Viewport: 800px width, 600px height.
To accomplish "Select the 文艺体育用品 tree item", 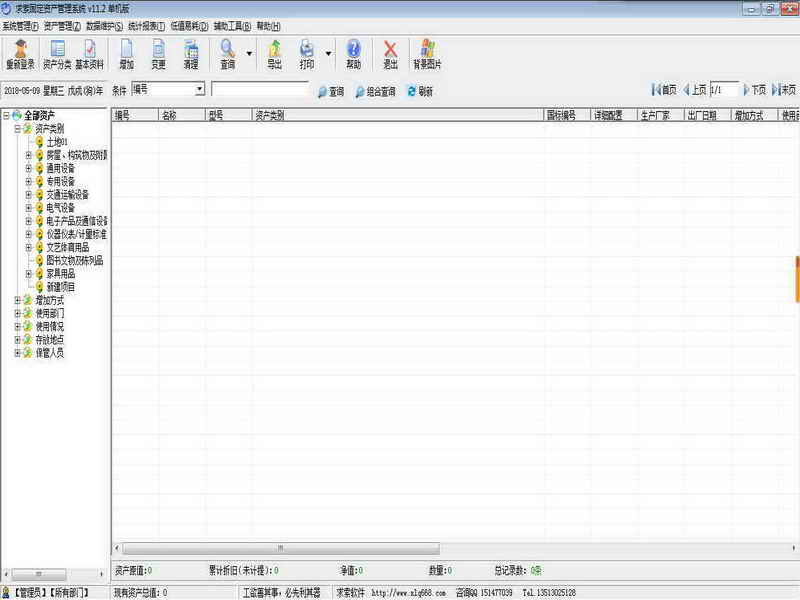I will point(68,247).
